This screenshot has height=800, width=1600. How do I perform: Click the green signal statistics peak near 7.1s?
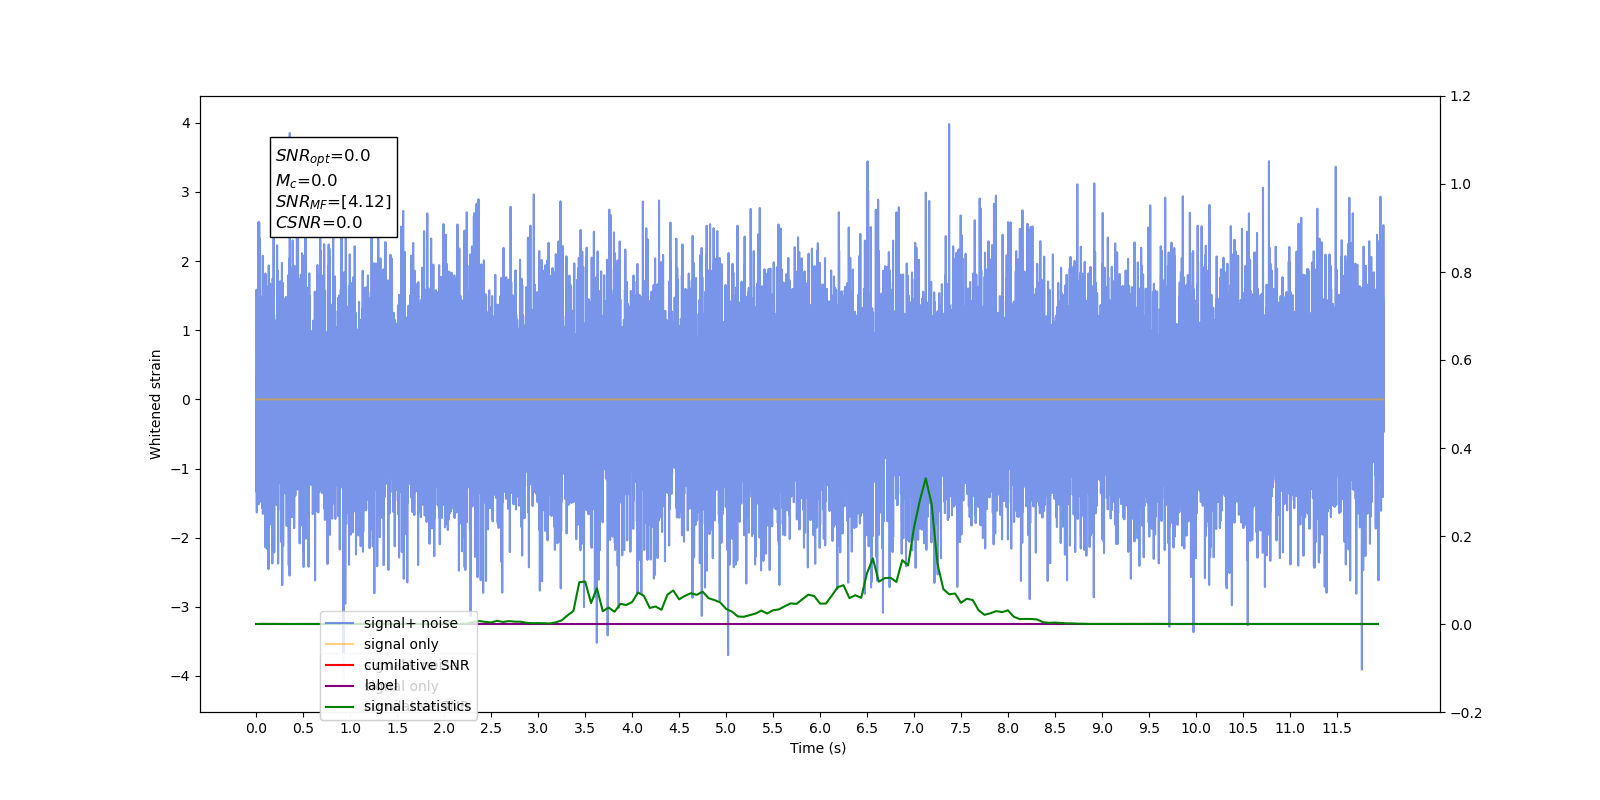click(x=926, y=479)
